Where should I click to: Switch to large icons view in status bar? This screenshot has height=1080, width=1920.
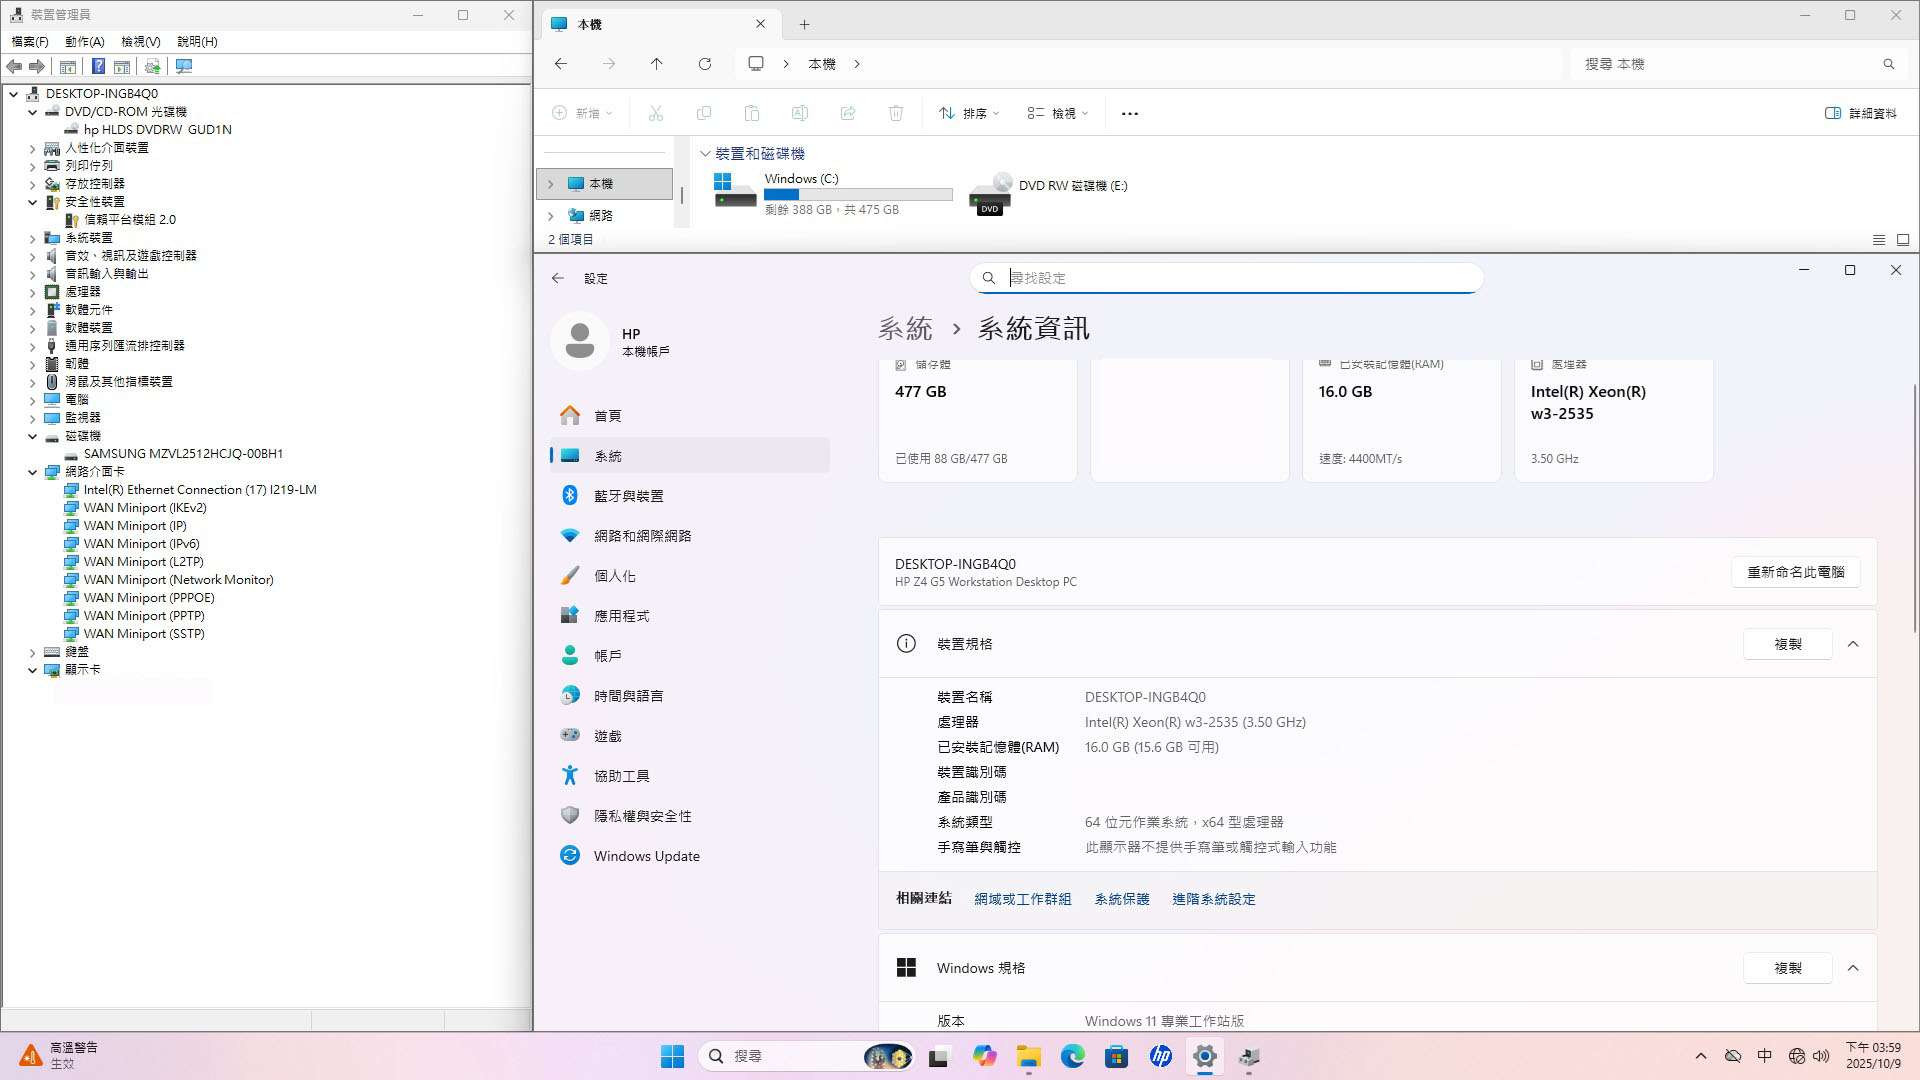(1903, 240)
